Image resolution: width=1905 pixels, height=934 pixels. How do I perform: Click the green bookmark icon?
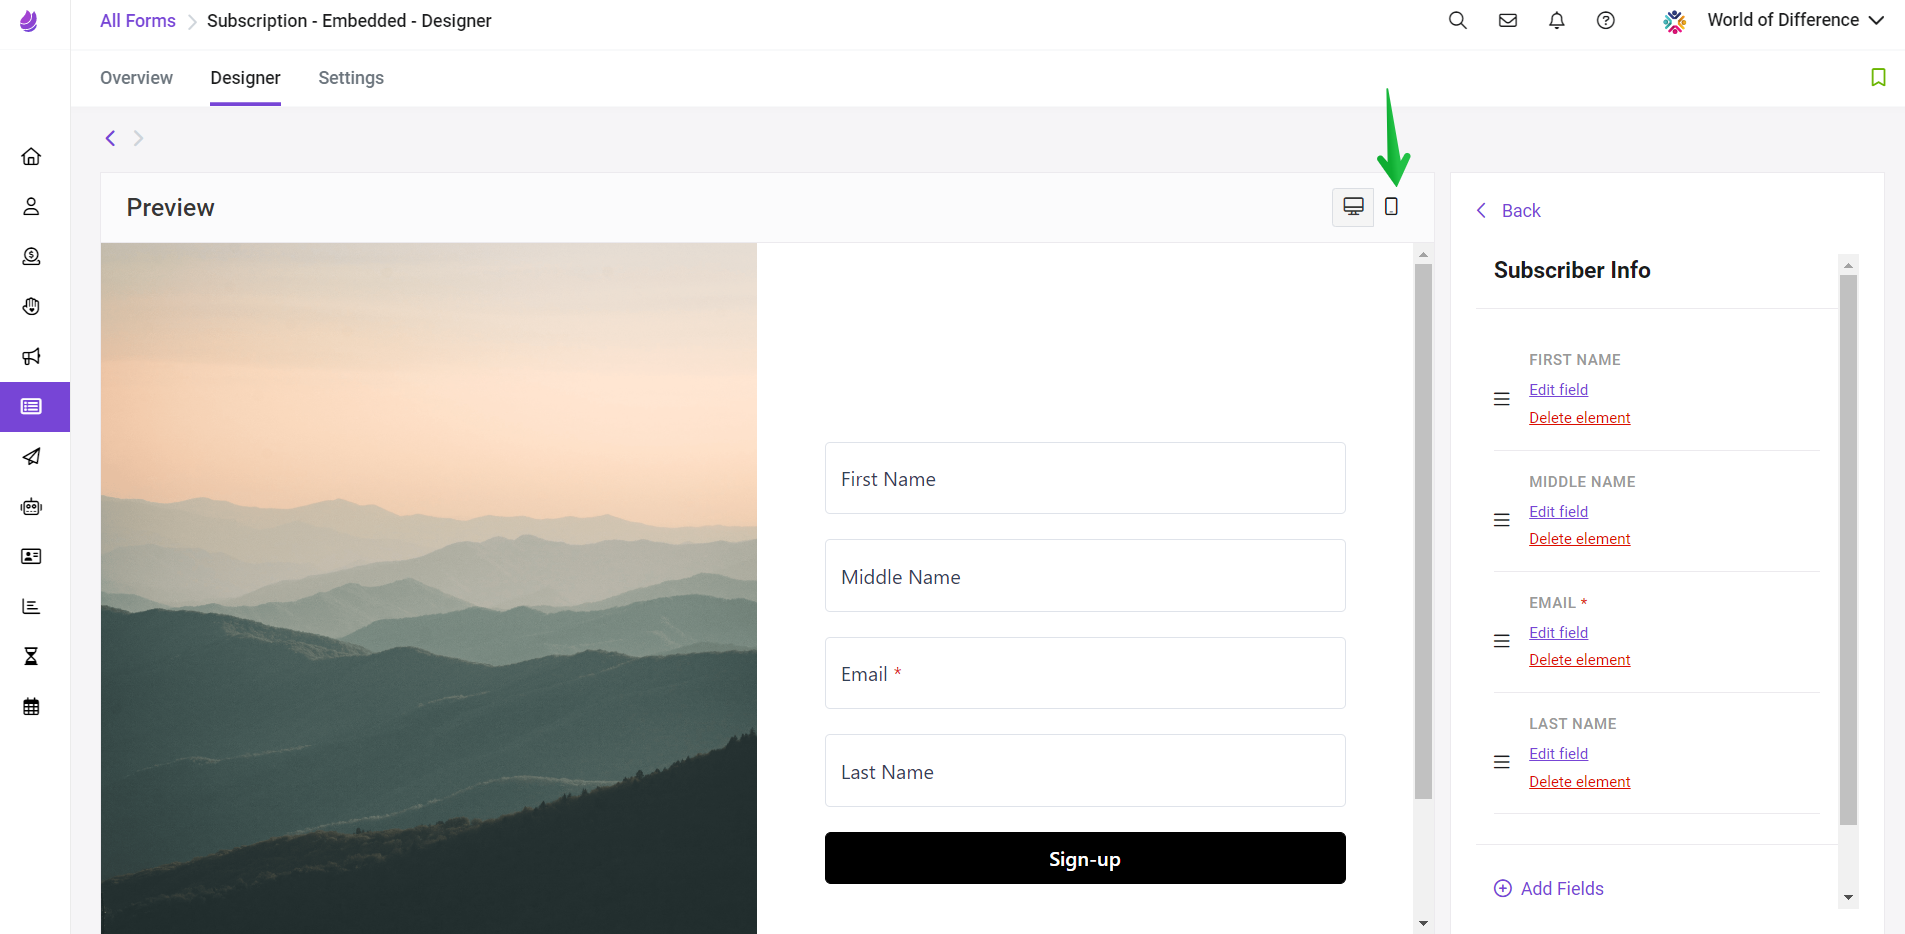pos(1878,77)
